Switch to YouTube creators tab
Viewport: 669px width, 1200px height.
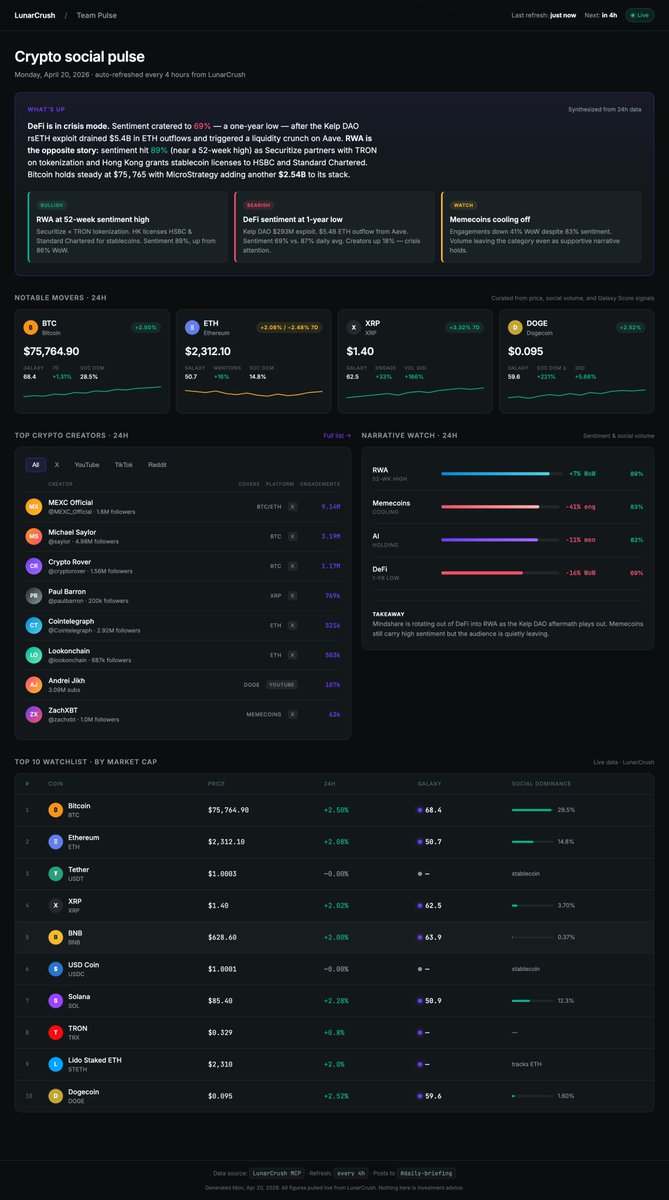tap(87, 465)
